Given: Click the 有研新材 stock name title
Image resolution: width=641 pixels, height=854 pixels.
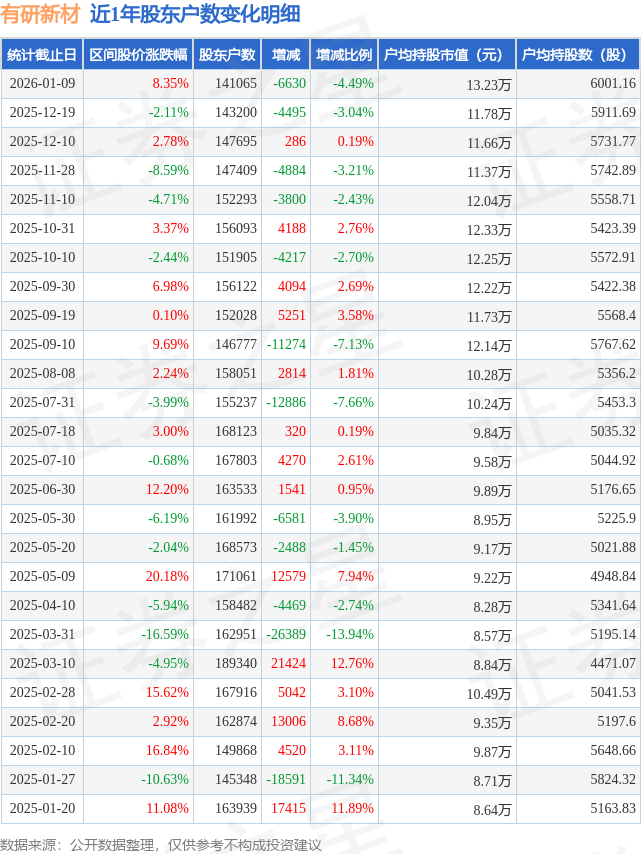Looking at the screenshot, I should [40, 15].
